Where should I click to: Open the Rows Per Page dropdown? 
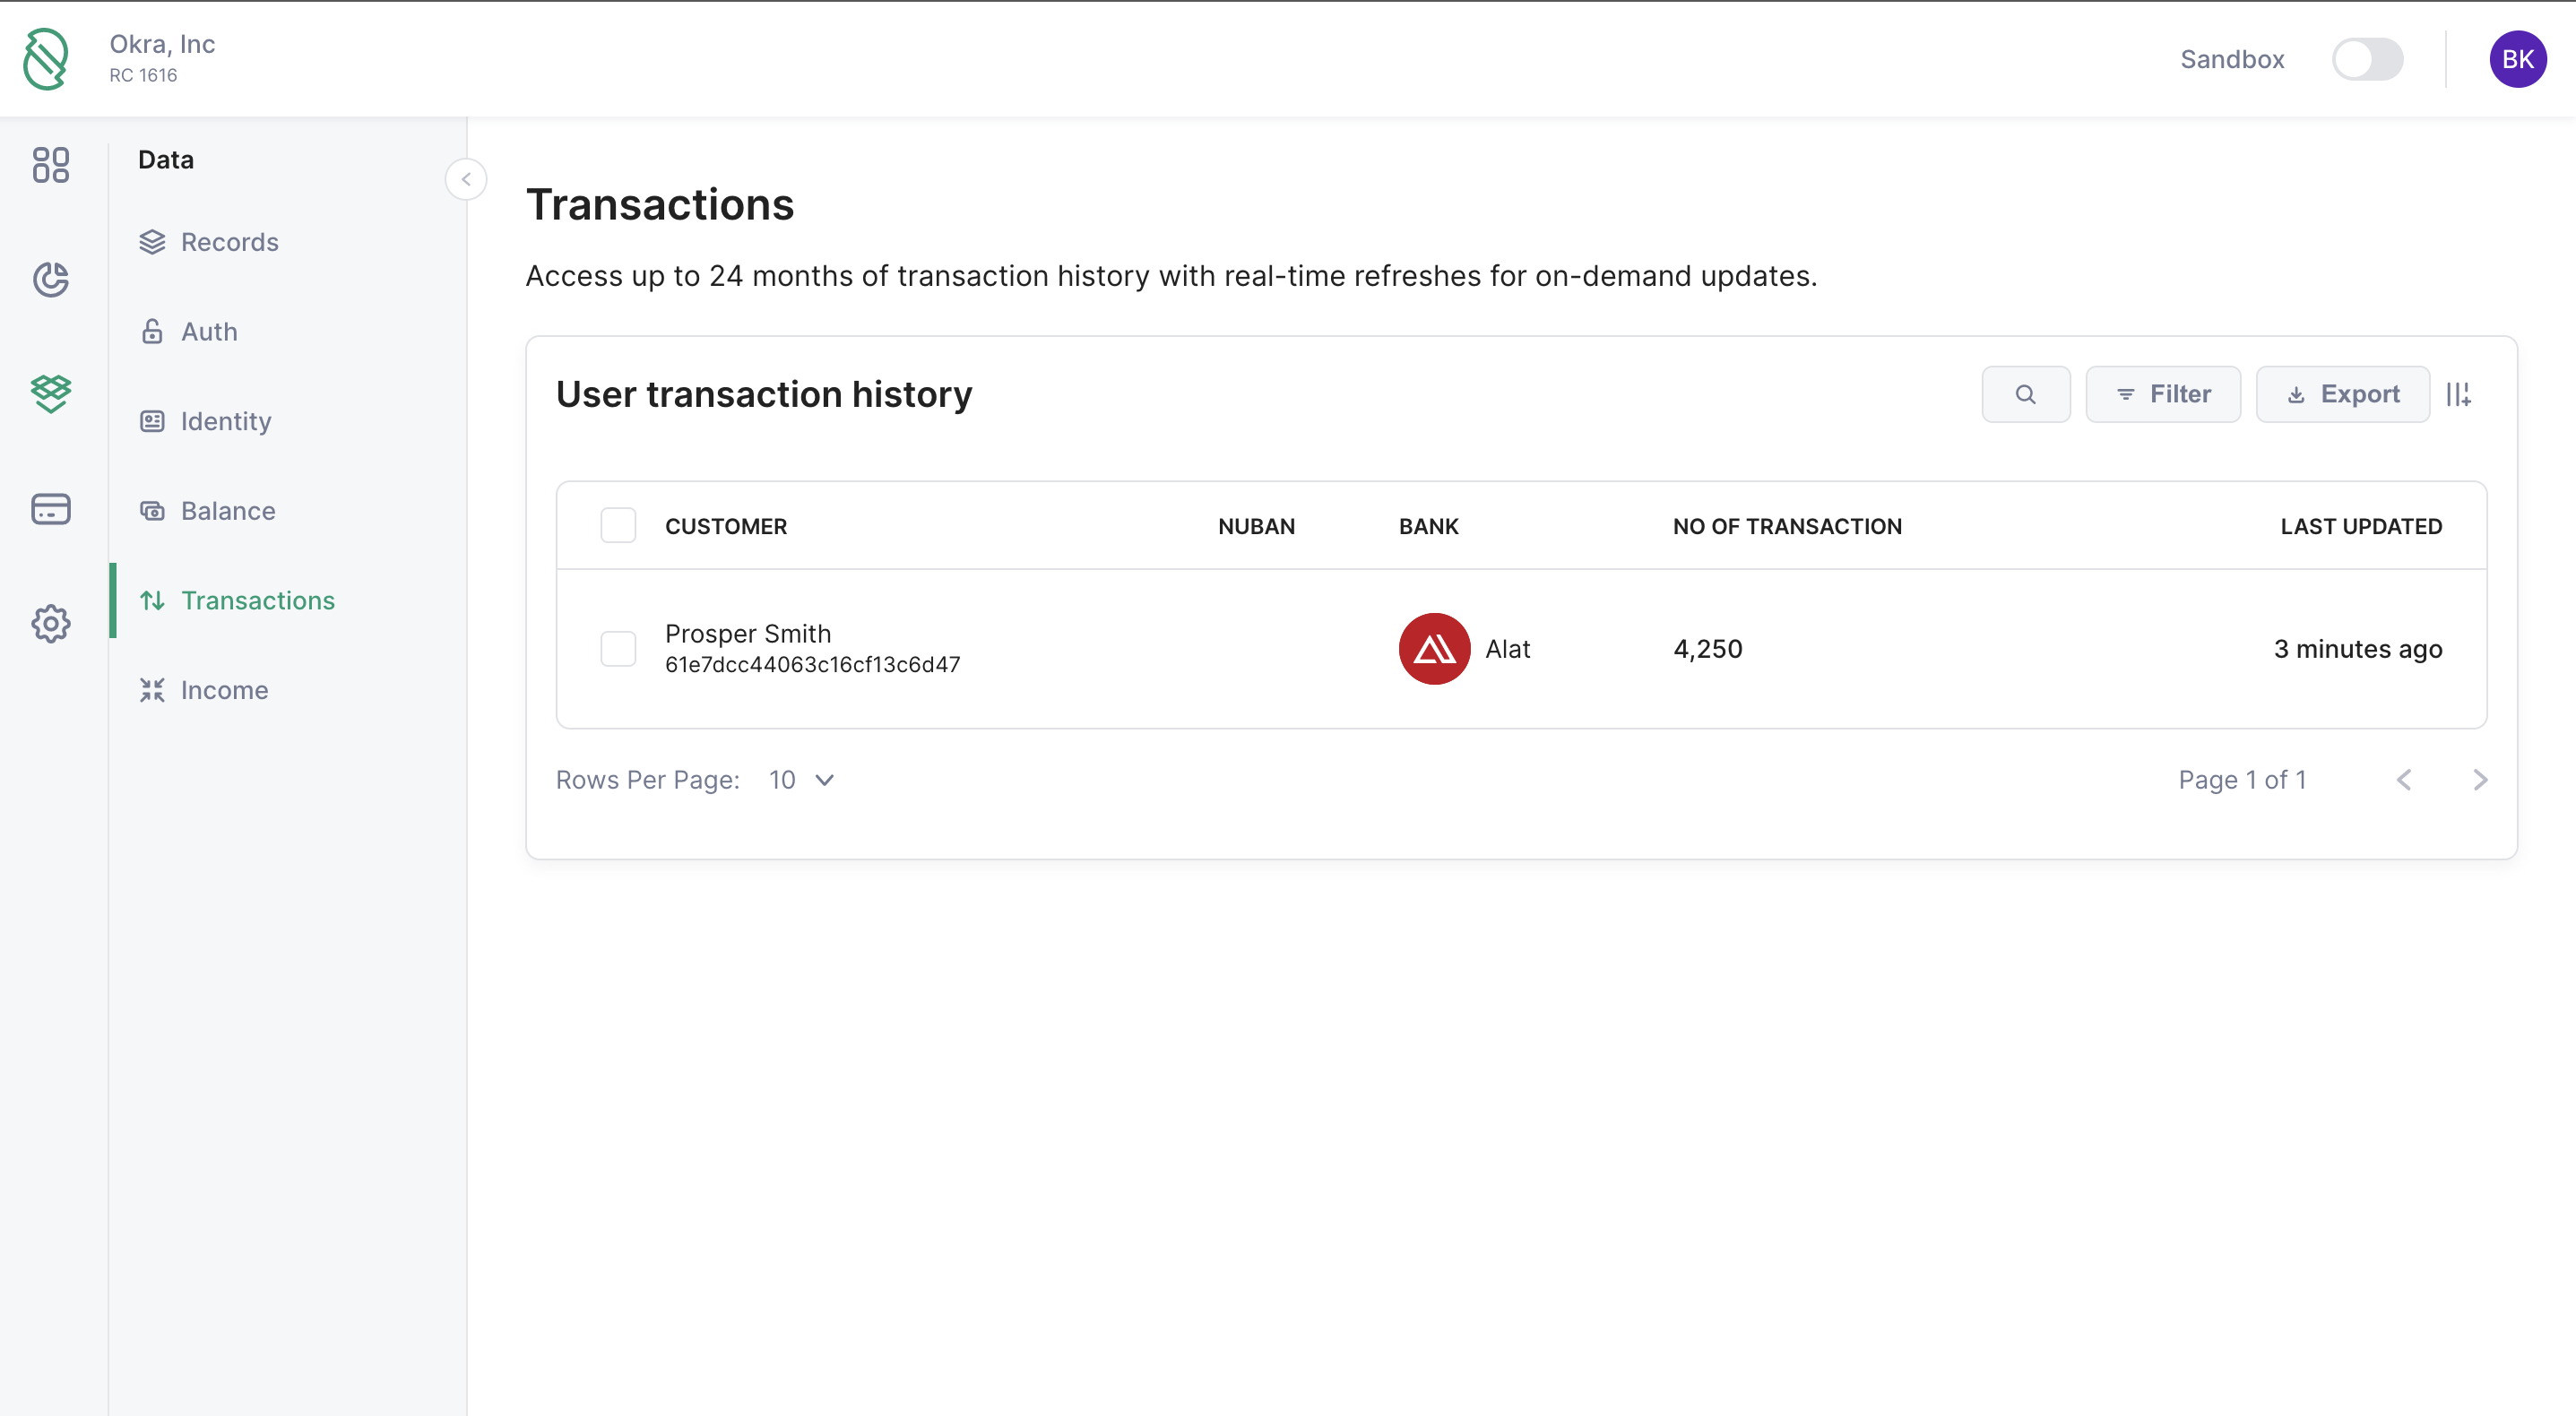tap(801, 780)
